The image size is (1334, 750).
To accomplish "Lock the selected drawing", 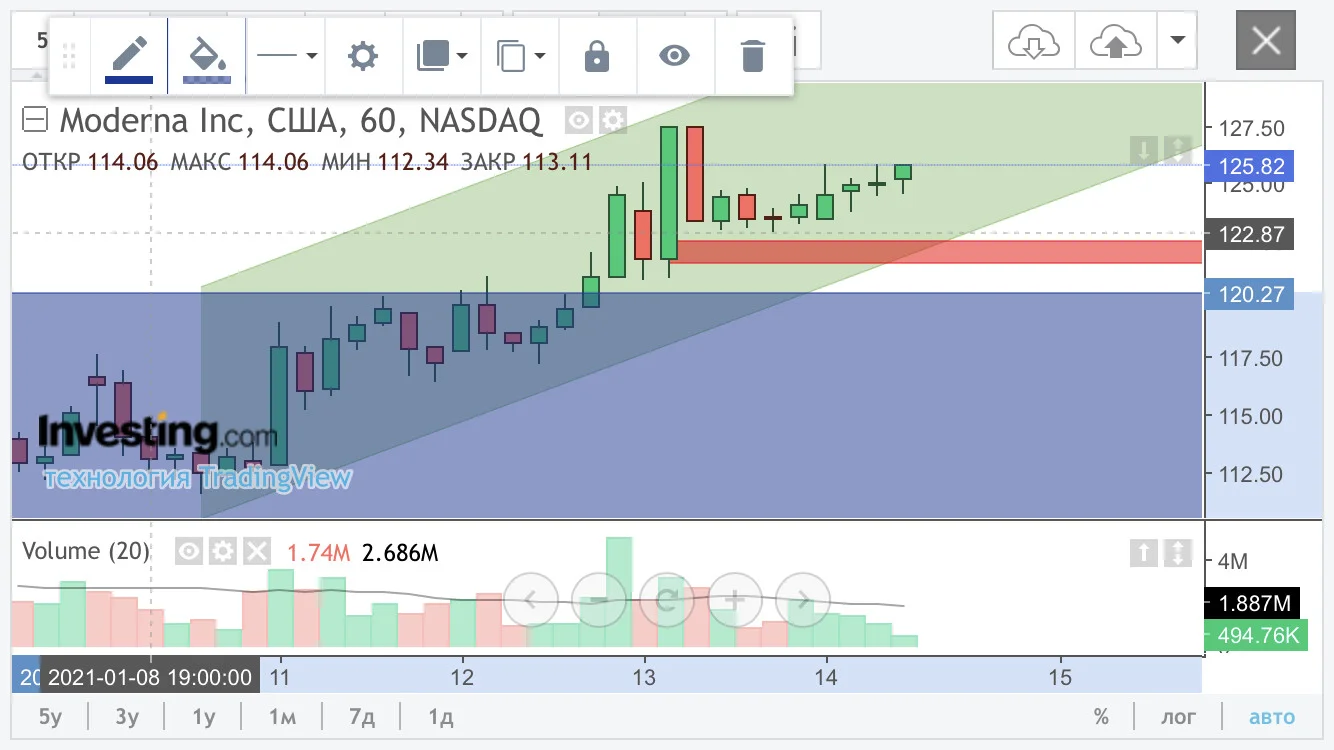I will point(597,56).
